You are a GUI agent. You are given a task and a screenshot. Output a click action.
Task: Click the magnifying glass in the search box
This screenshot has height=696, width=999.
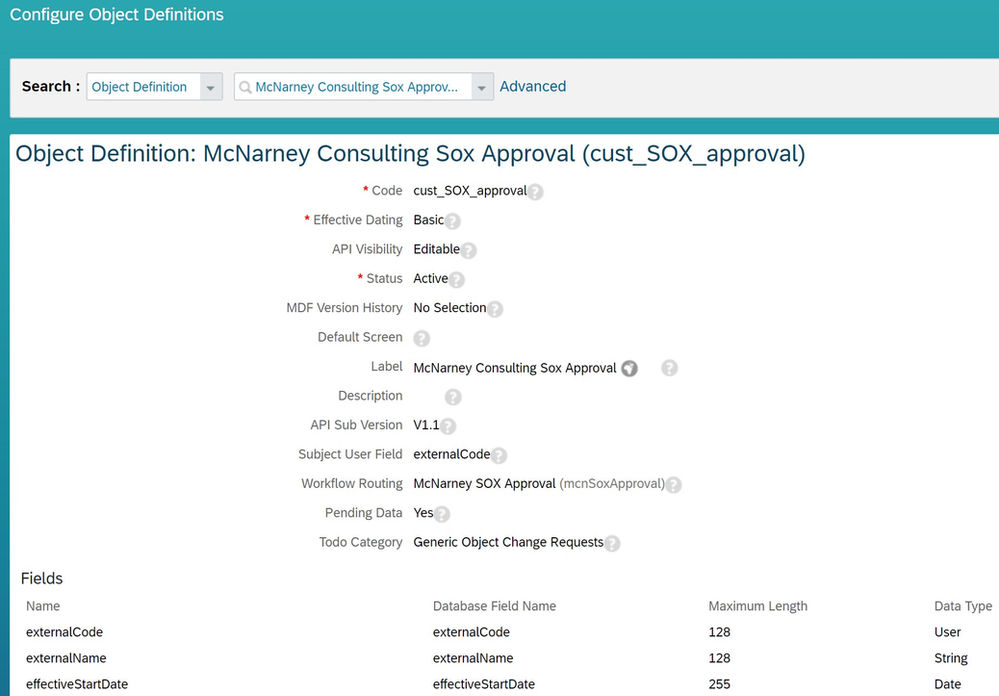coord(245,87)
